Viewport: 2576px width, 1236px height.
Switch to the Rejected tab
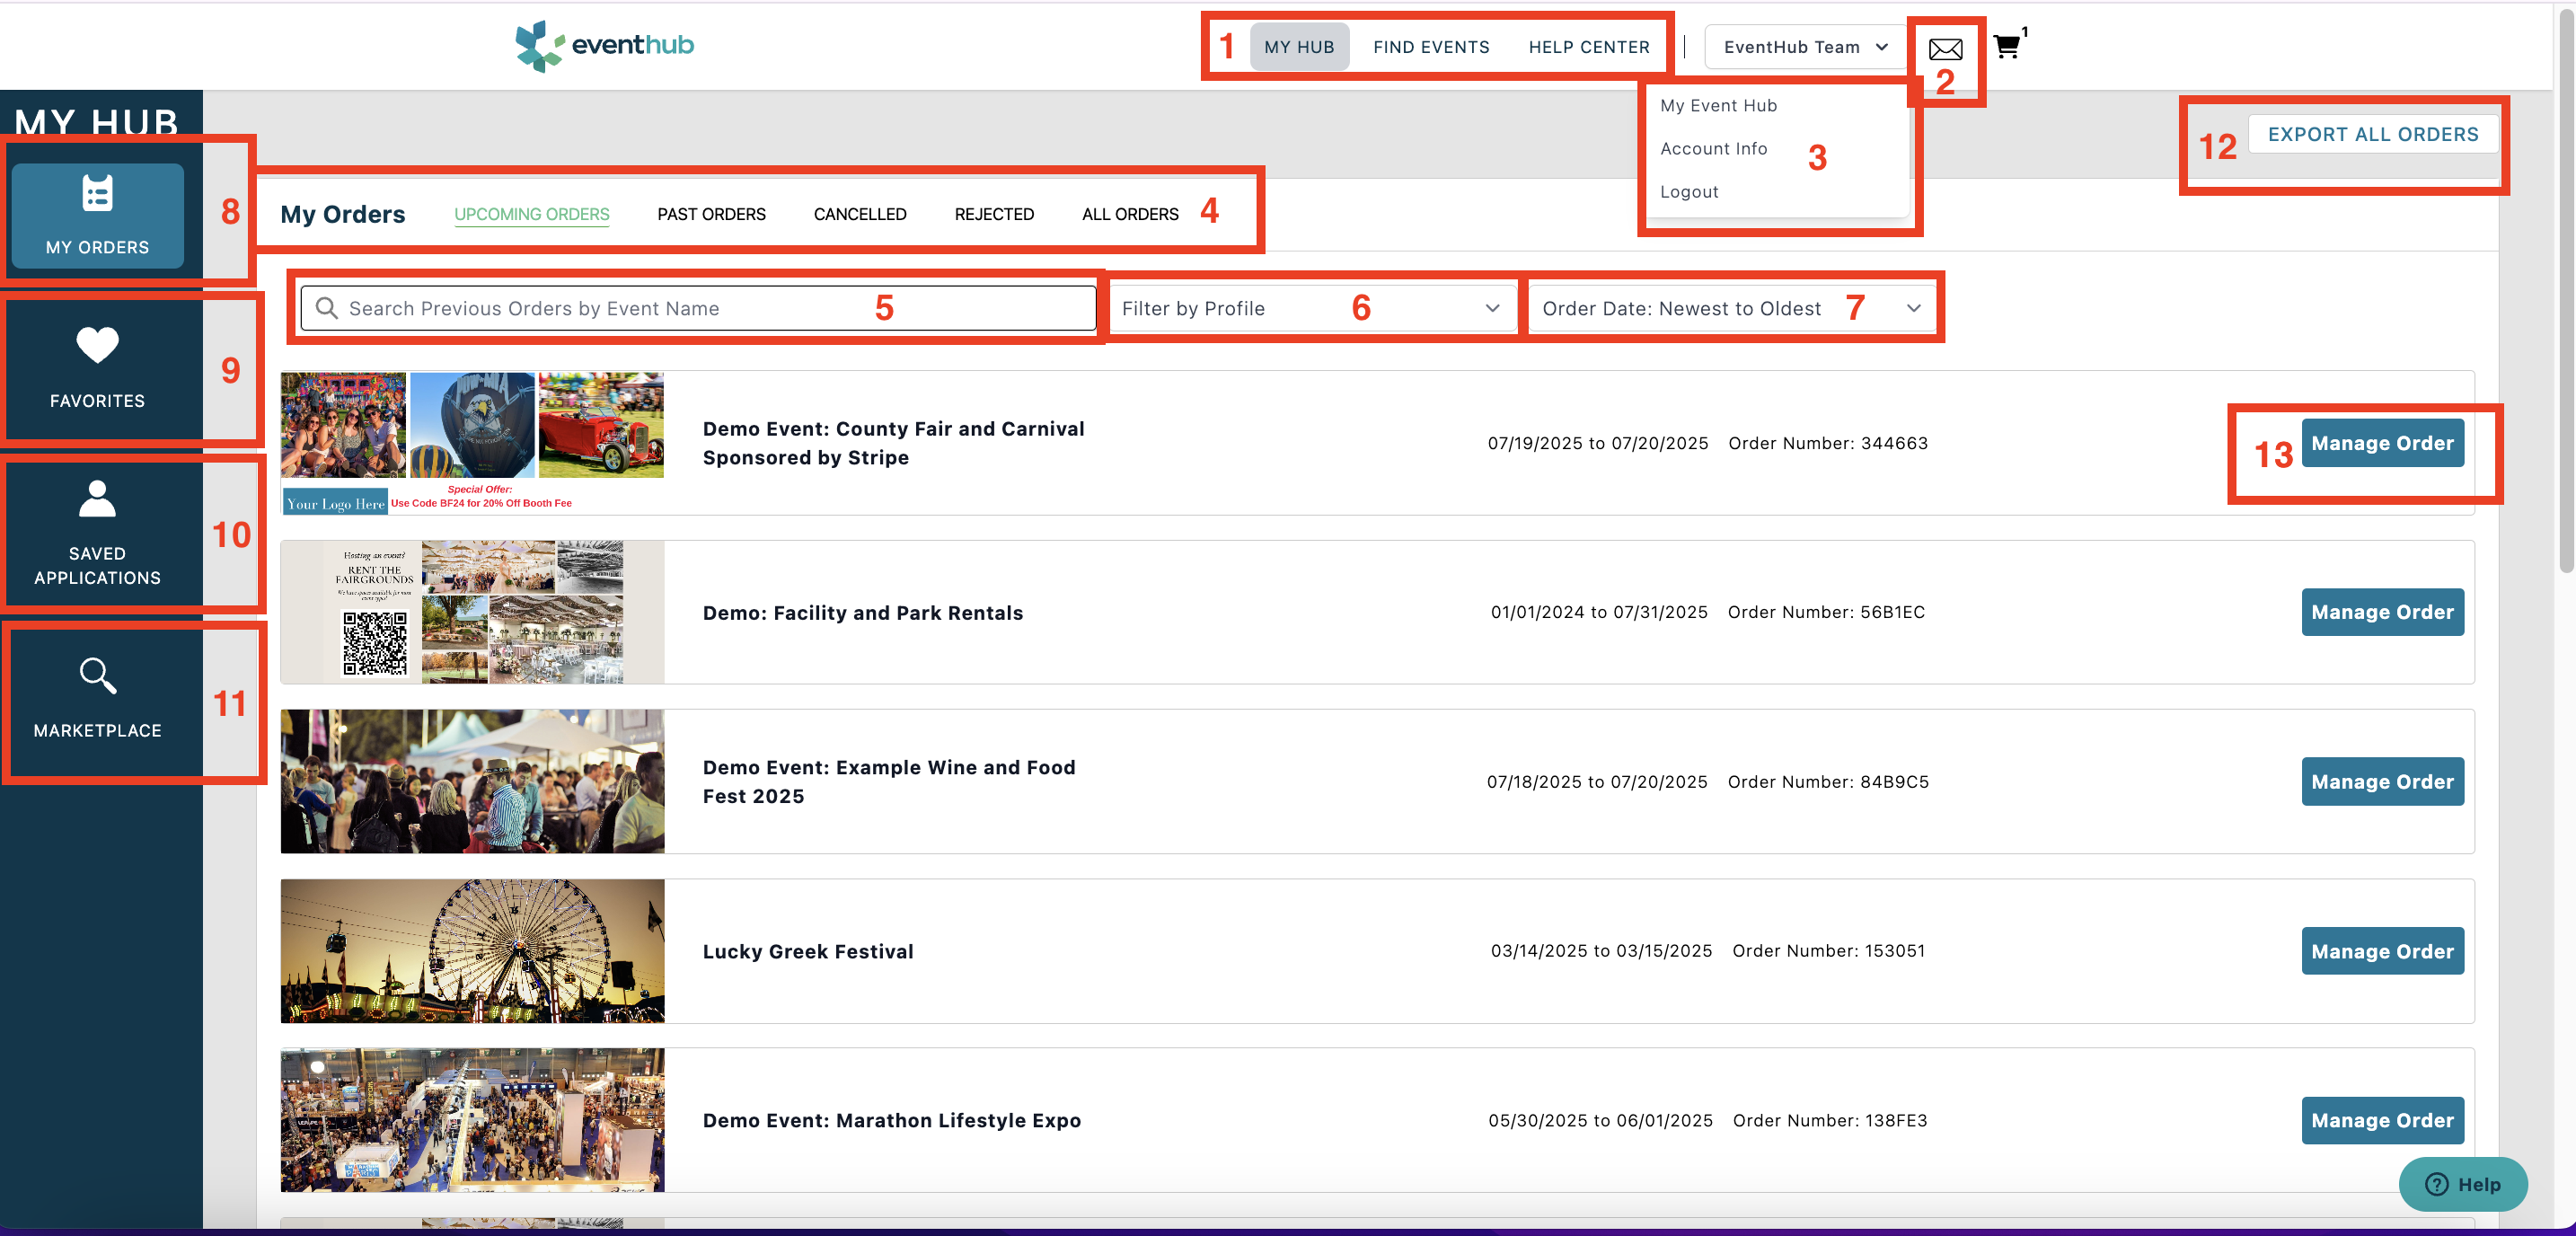coord(994,214)
